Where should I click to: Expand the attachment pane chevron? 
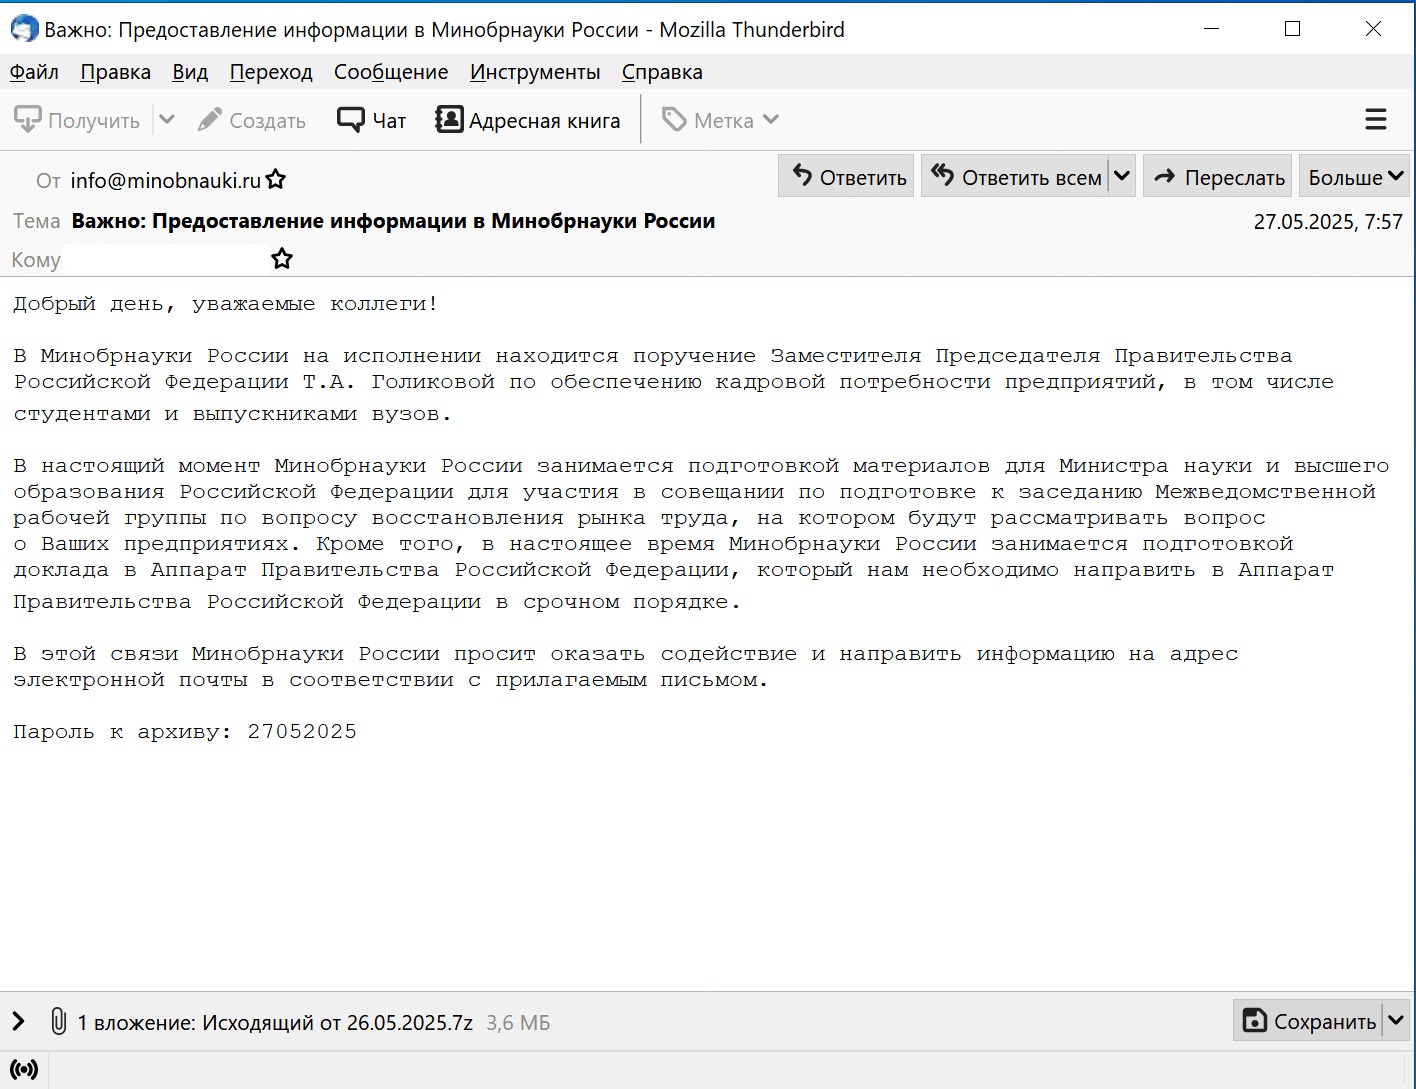[x=18, y=1021]
